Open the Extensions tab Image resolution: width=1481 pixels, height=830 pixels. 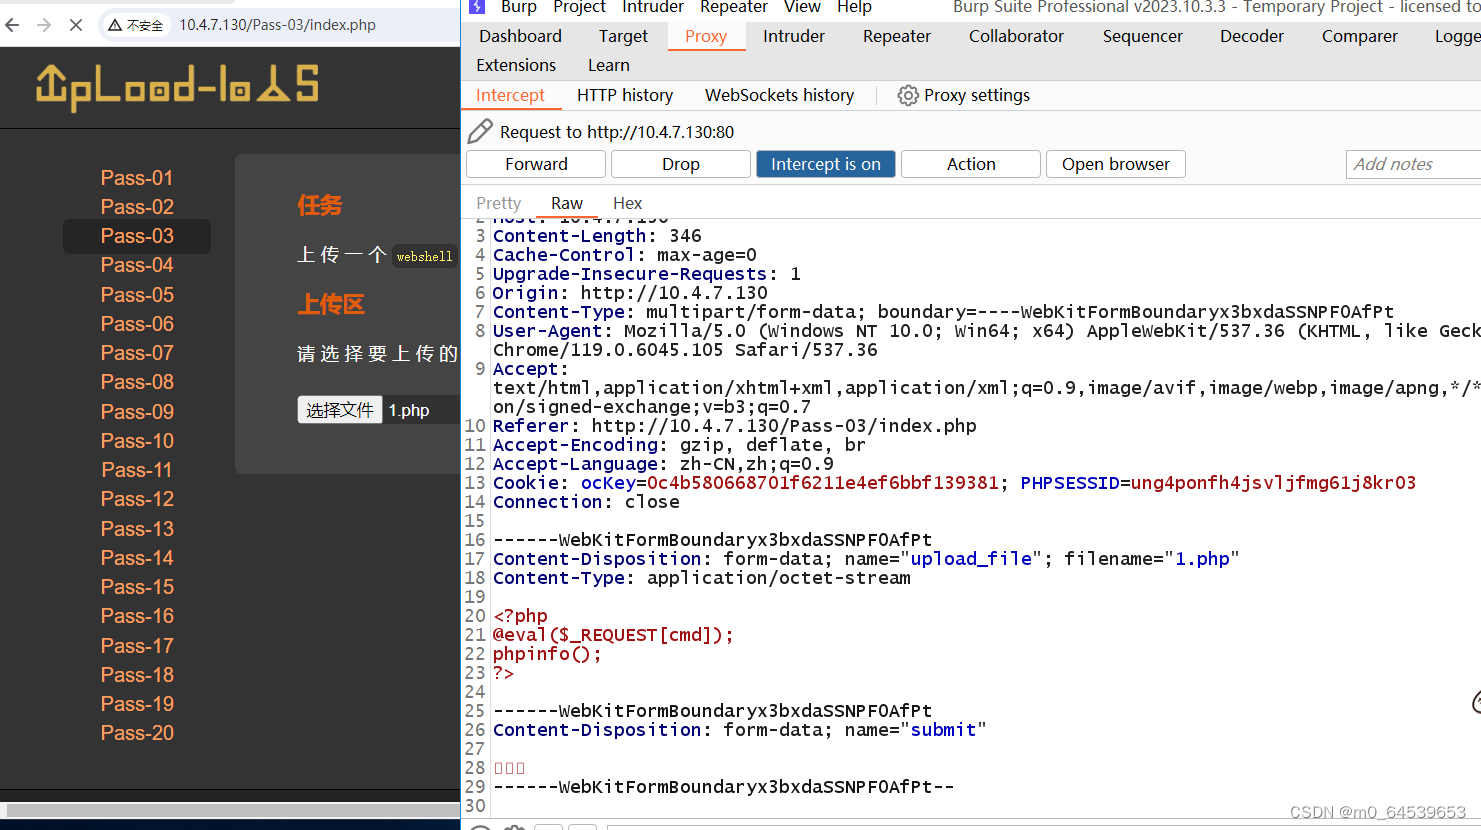516,65
